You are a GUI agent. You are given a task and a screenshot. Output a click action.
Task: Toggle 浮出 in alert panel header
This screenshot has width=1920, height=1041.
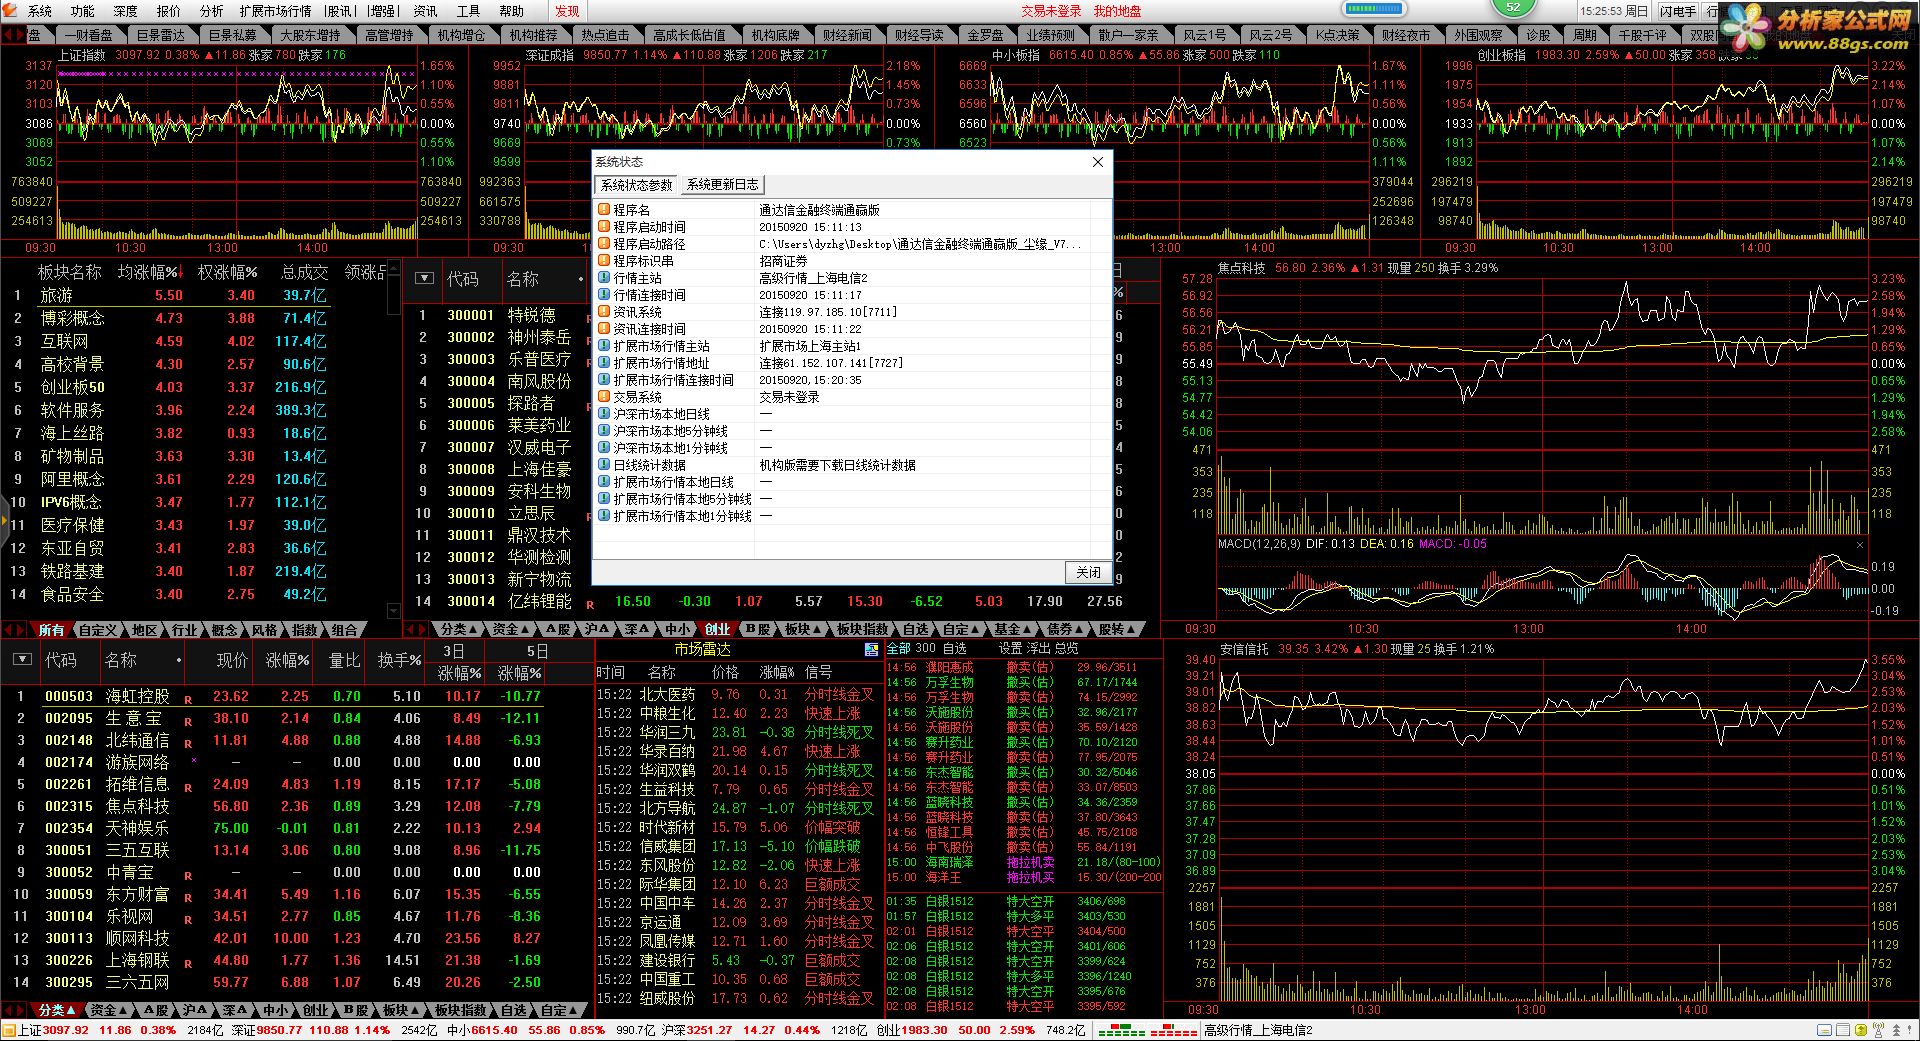coord(1038,648)
